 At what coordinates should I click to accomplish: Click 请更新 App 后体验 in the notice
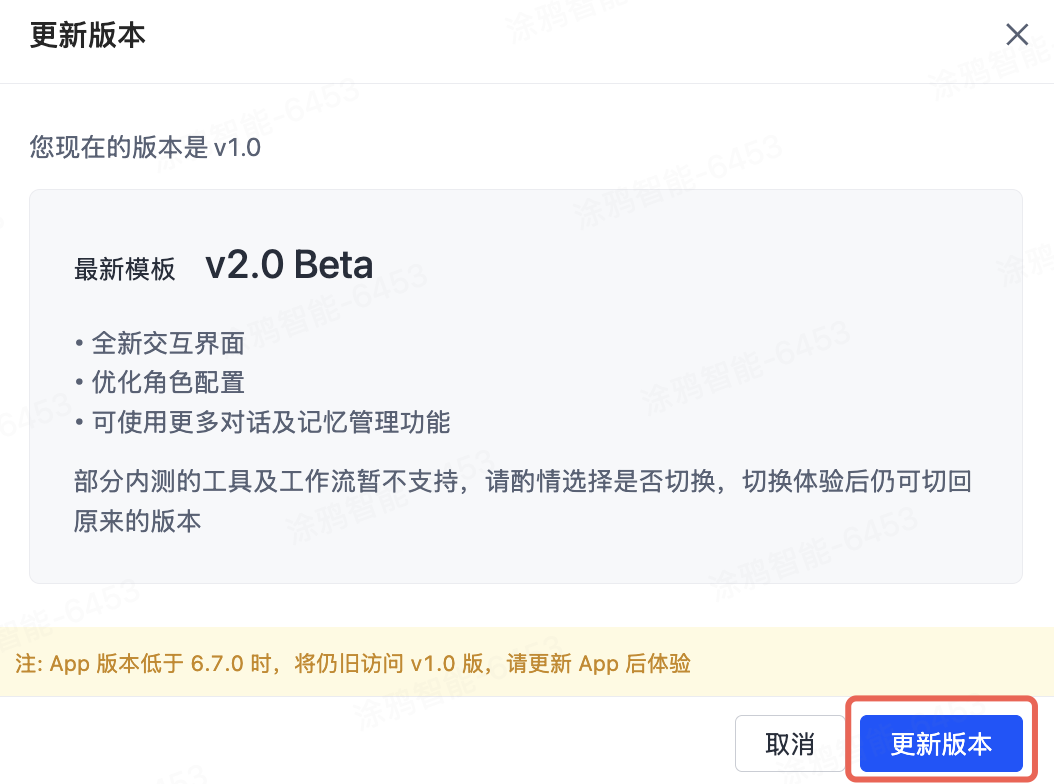coord(599,663)
